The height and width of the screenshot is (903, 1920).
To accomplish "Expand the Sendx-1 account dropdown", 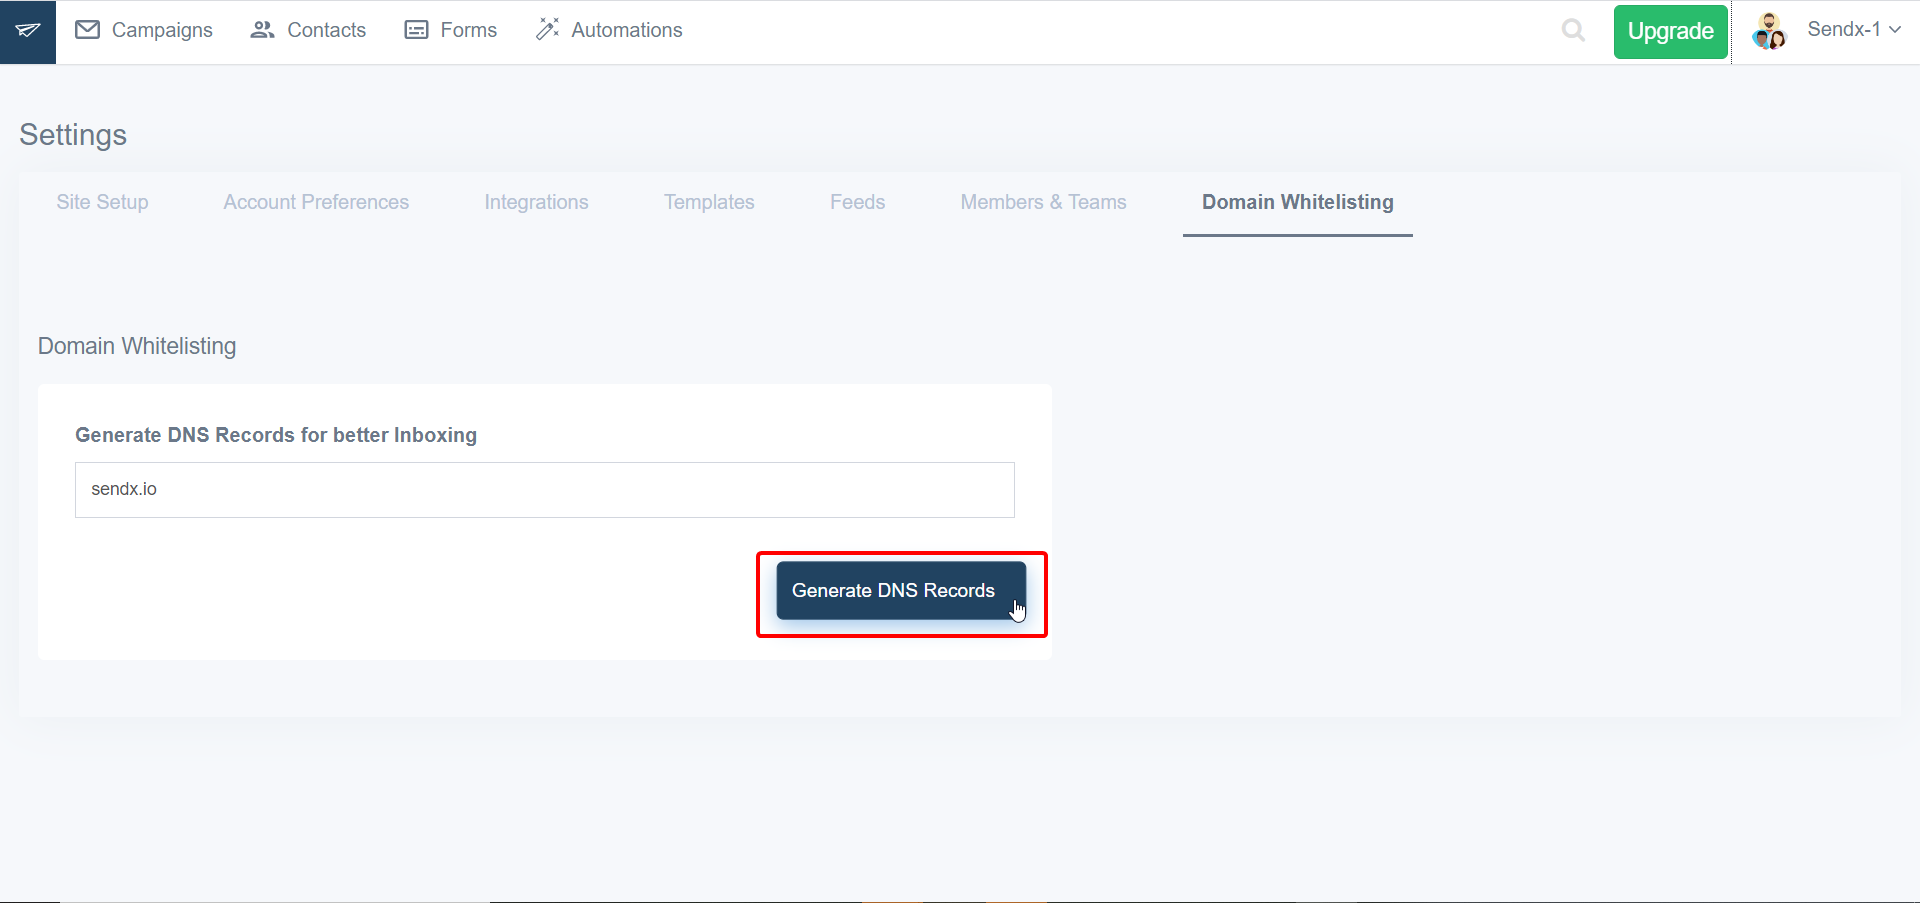I will pos(1854,29).
